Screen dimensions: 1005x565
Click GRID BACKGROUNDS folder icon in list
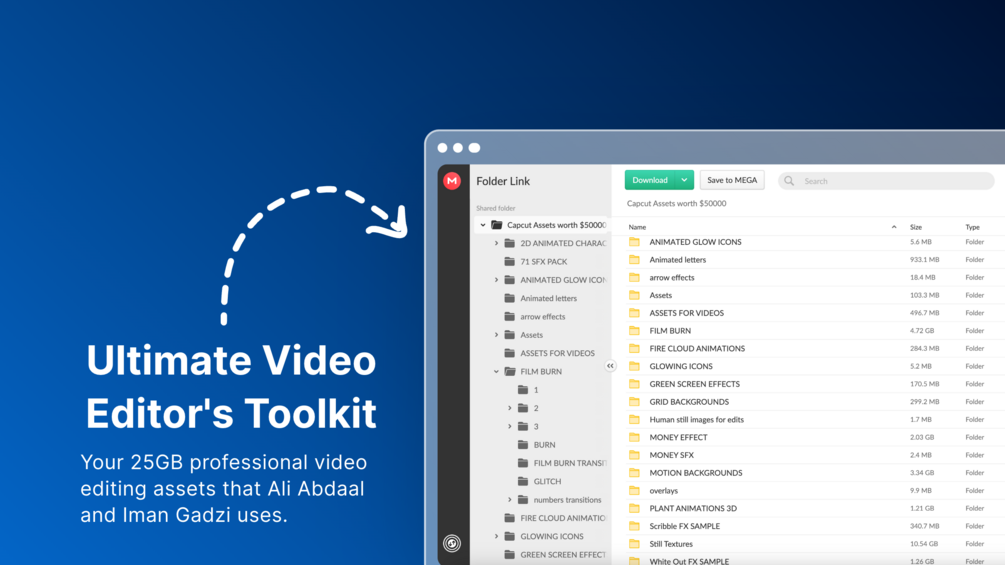634,402
